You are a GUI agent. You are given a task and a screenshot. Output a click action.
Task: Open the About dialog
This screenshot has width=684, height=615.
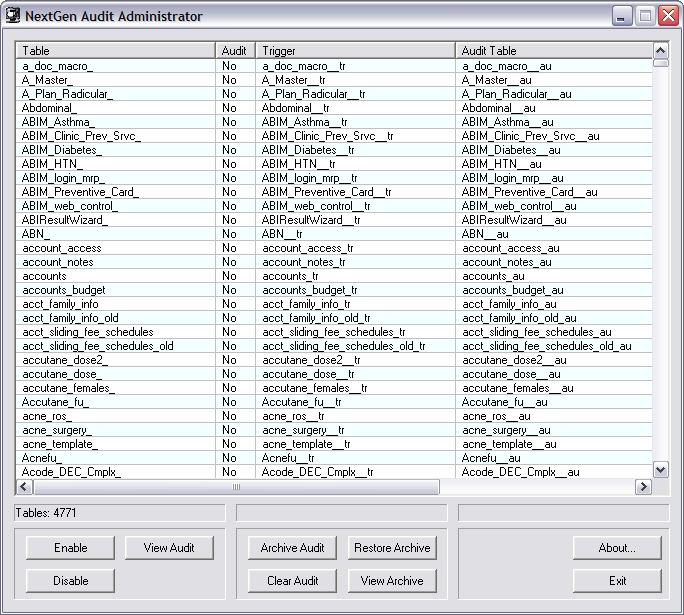point(617,548)
